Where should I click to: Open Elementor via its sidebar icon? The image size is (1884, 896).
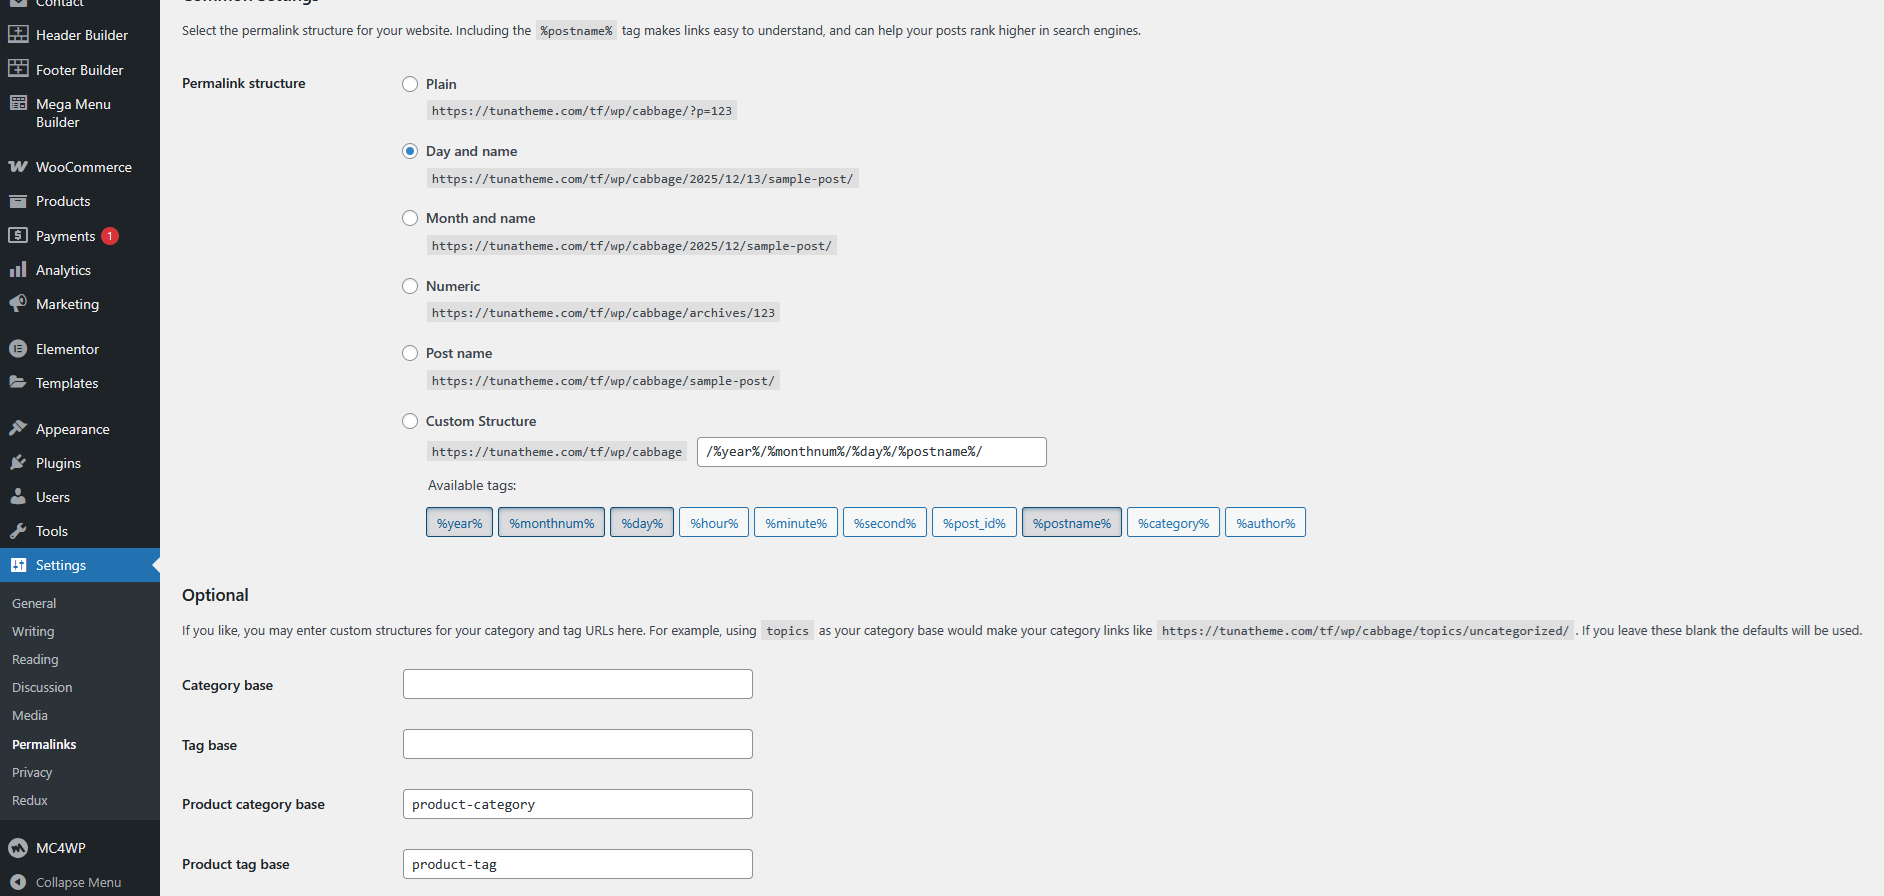[x=18, y=349]
